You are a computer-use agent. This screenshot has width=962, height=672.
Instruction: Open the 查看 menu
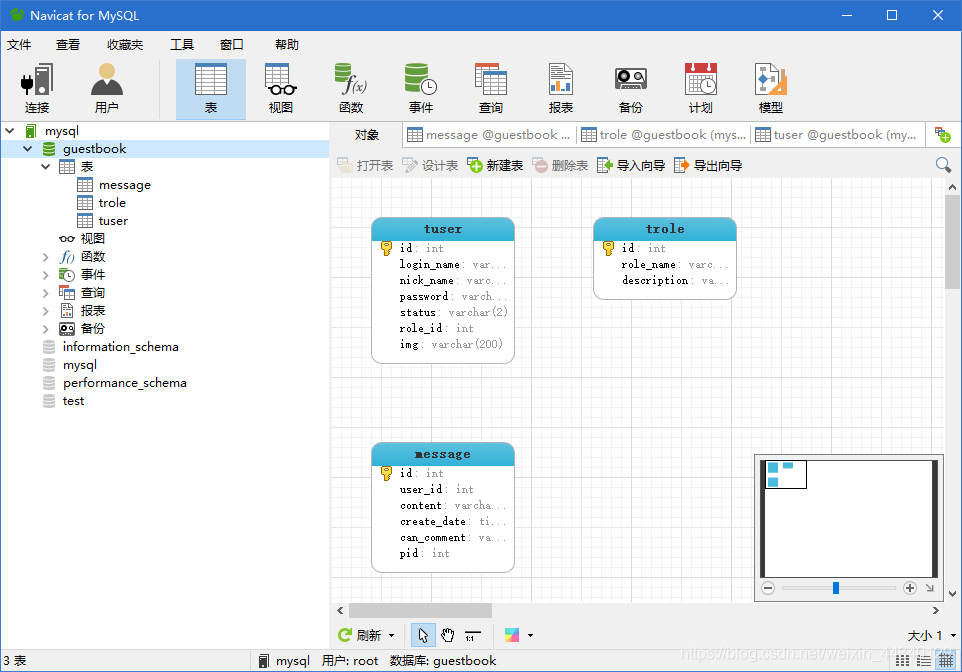67,44
